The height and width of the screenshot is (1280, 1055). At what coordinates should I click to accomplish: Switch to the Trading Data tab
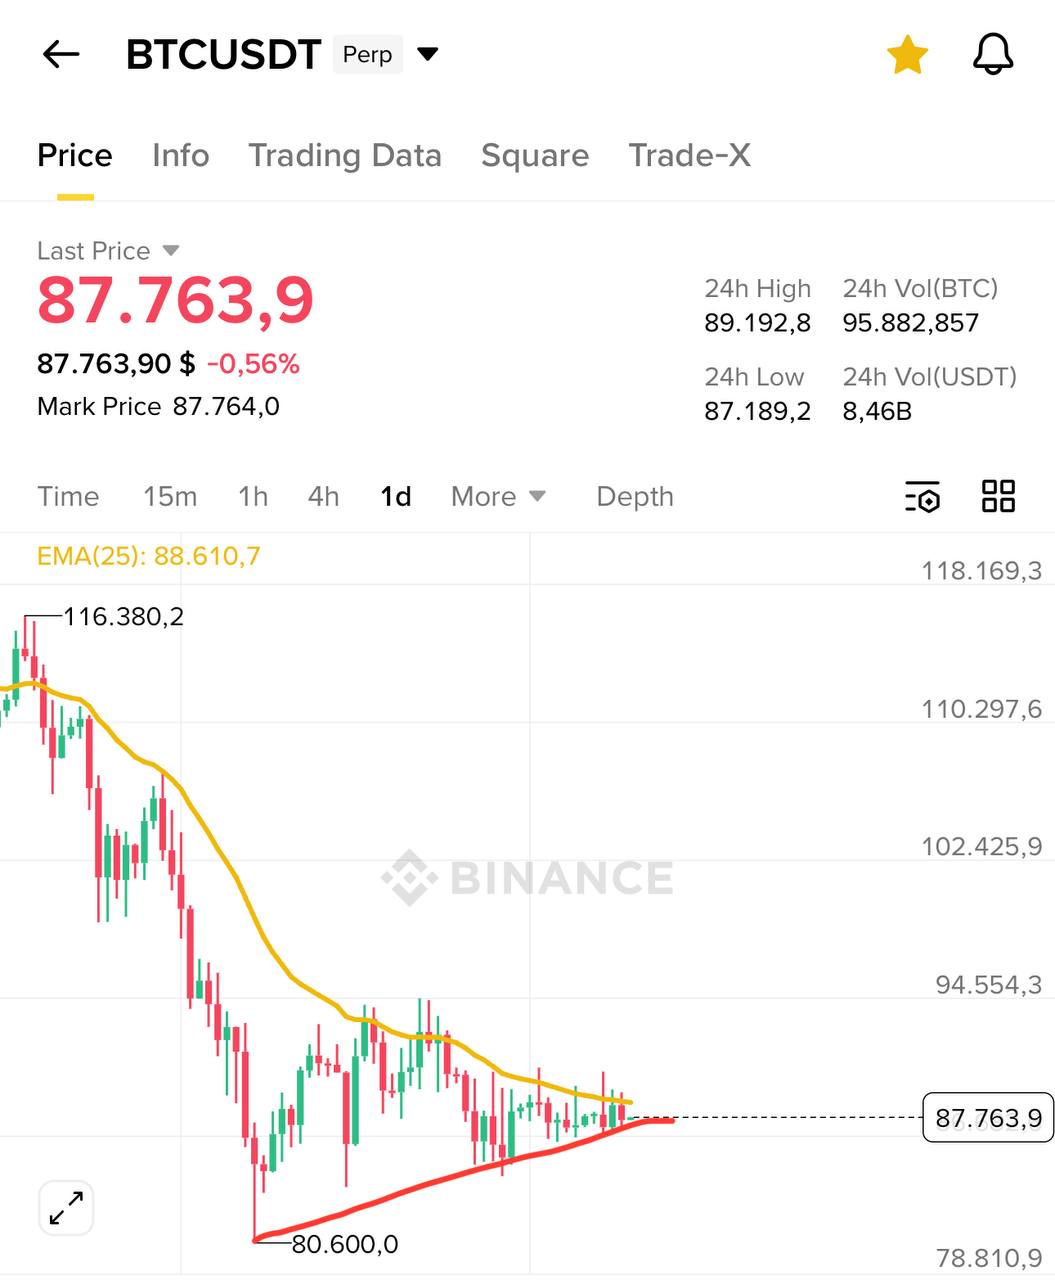click(345, 156)
